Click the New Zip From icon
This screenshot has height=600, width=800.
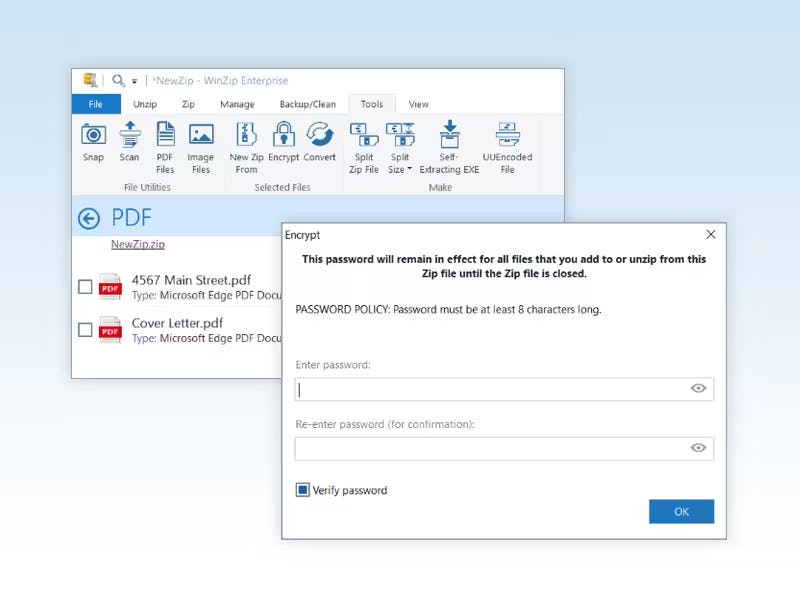pos(243,140)
